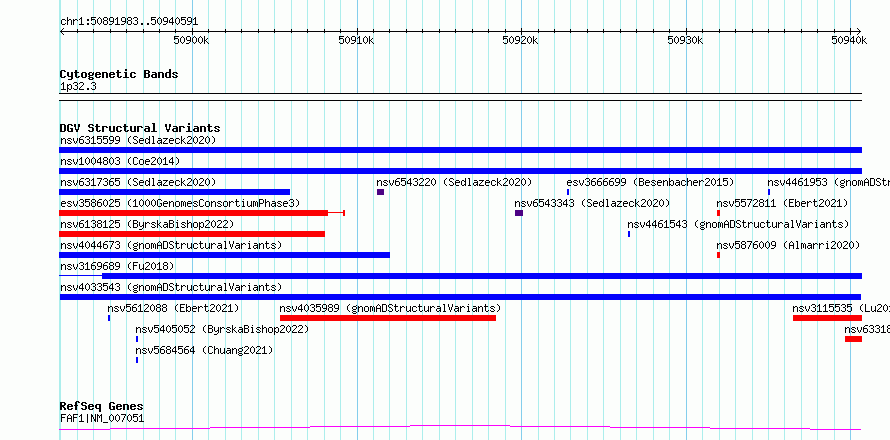This screenshot has height=440, width=890.
Task: Click the chr1:50891983..50940591 coordinates label
Action: 129,22
